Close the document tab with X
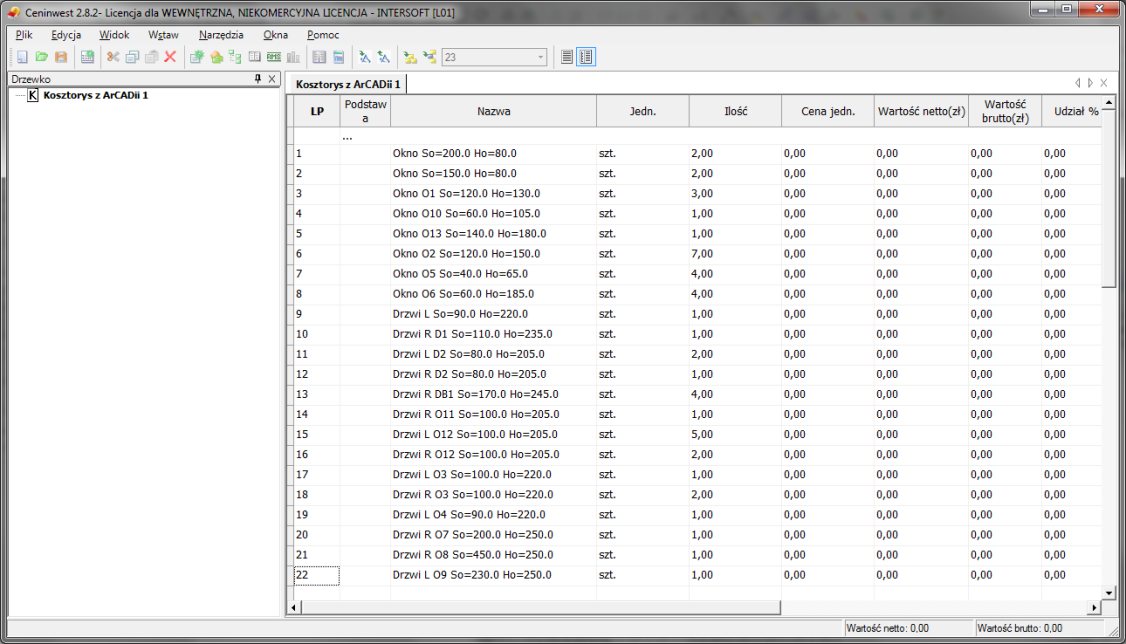Screen dimensions: 1126x644 tap(1104, 83)
